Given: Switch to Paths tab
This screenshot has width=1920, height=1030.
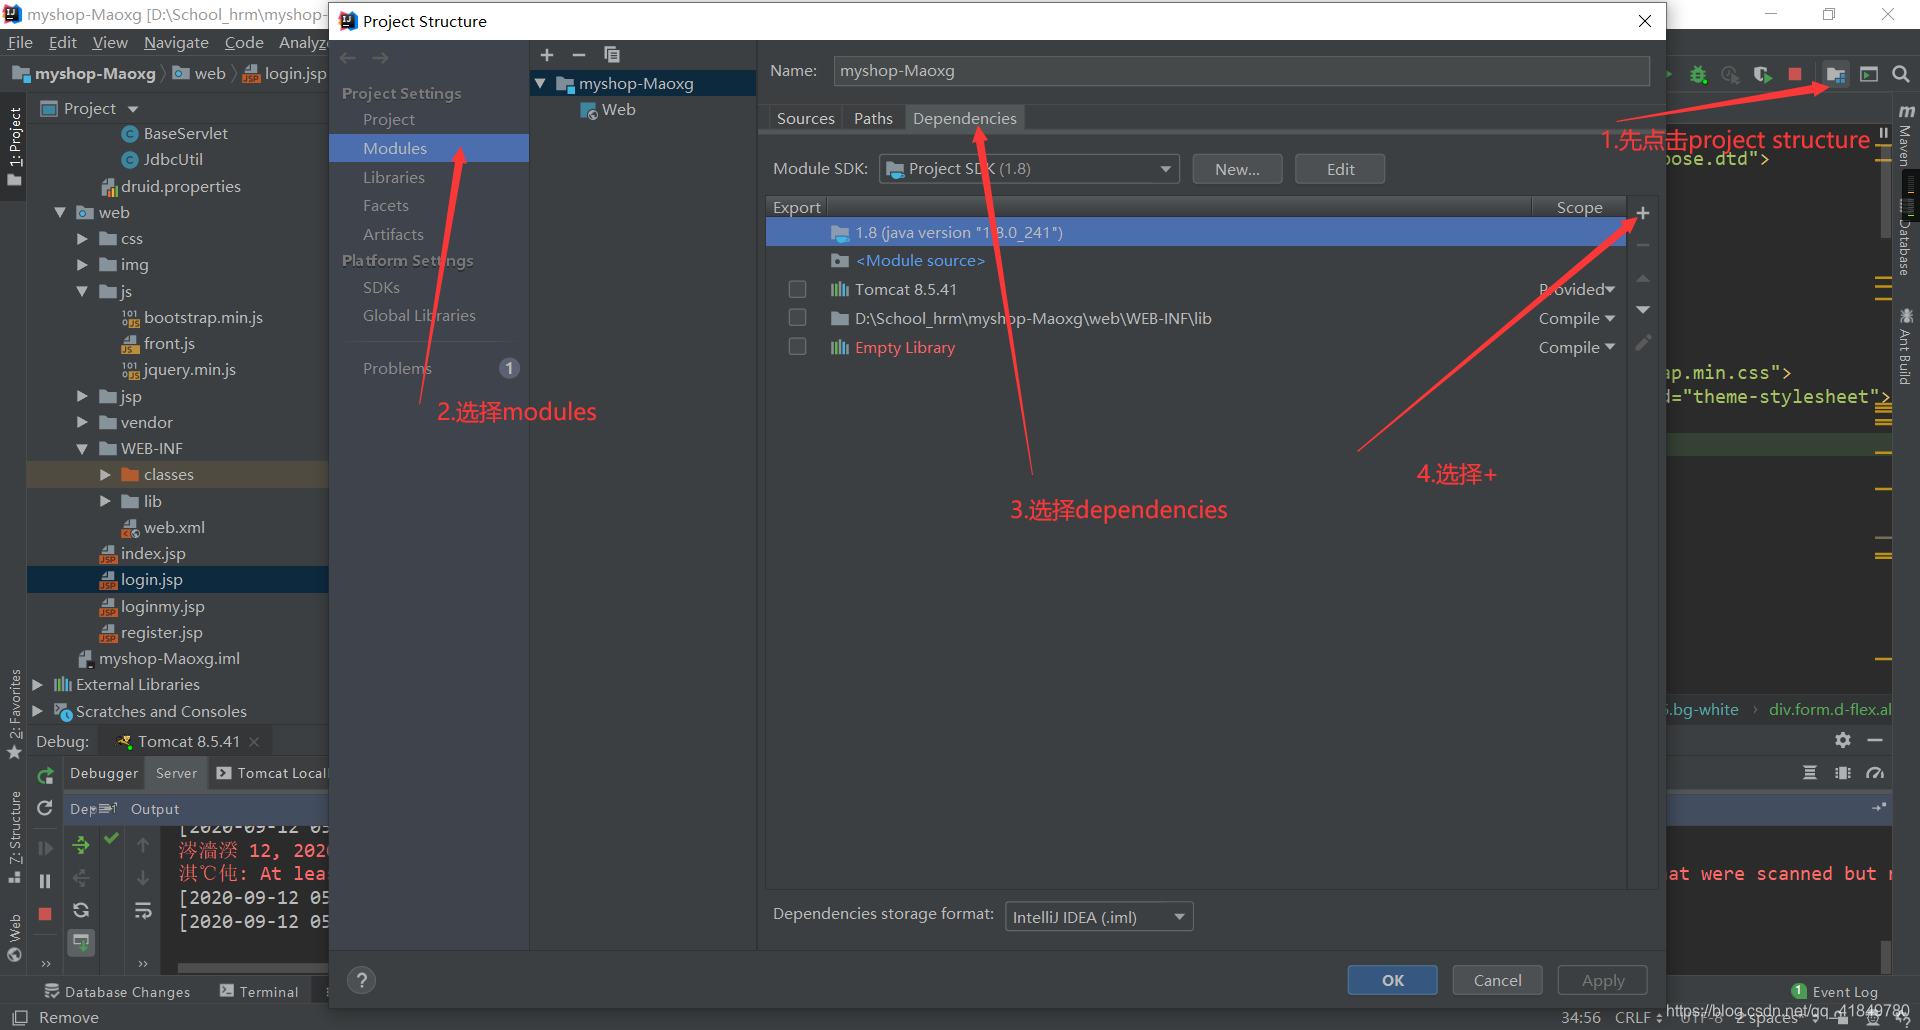Looking at the screenshot, I should coord(873,118).
